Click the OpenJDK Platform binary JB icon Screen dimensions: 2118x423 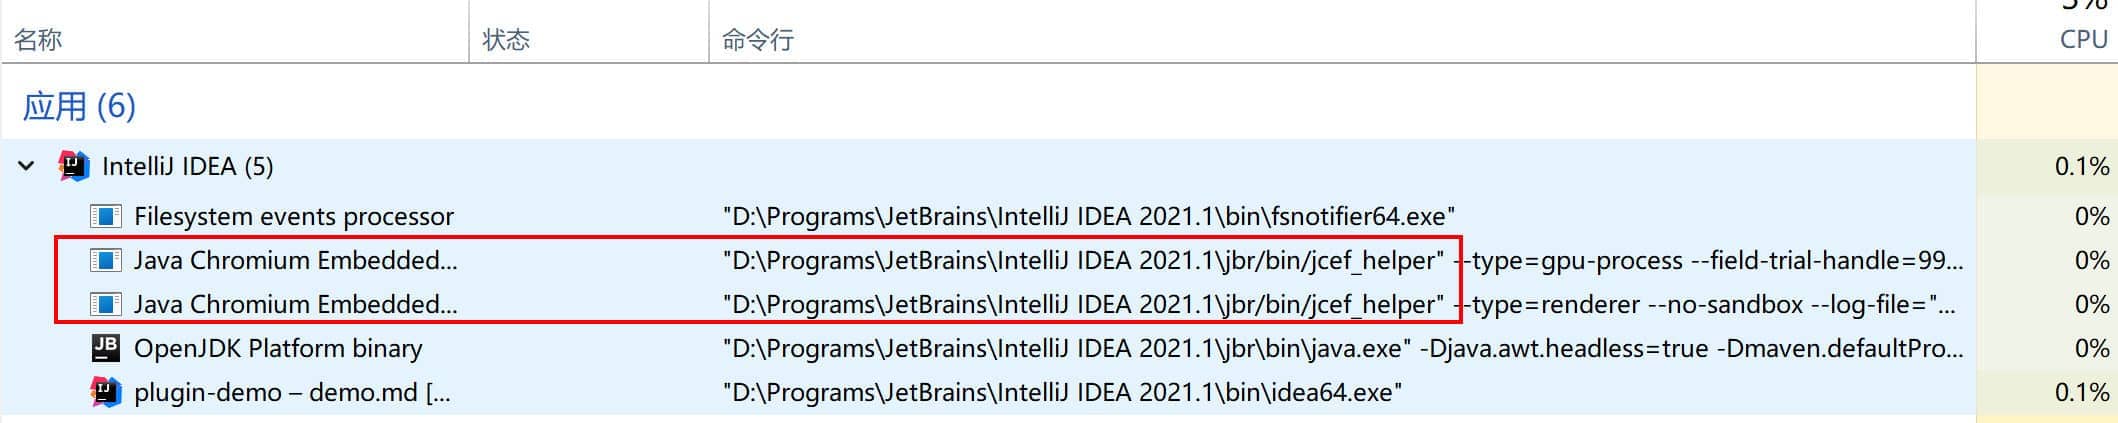click(x=106, y=348)
